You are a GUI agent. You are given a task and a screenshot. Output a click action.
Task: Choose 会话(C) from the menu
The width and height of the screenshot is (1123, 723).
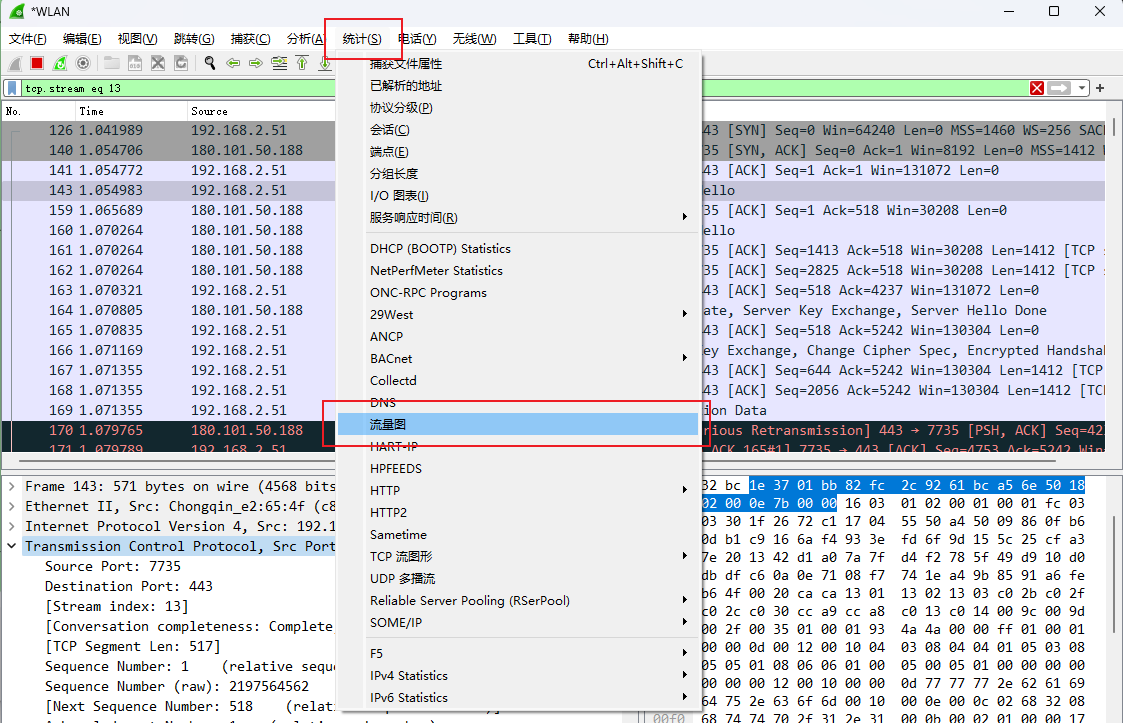pos(519,130)
